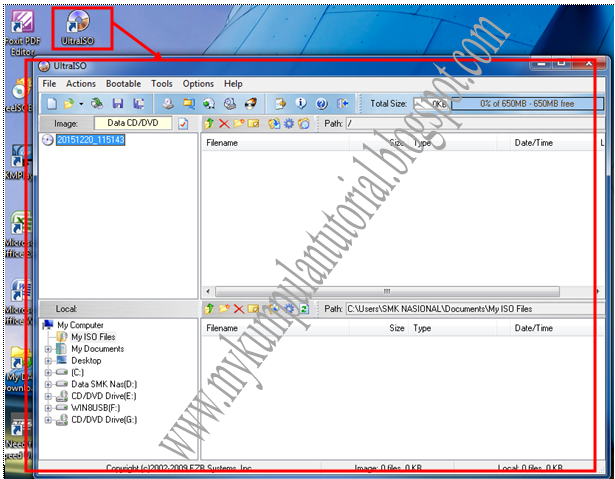Click the blue info Properties icon

(x=301, y=104)
